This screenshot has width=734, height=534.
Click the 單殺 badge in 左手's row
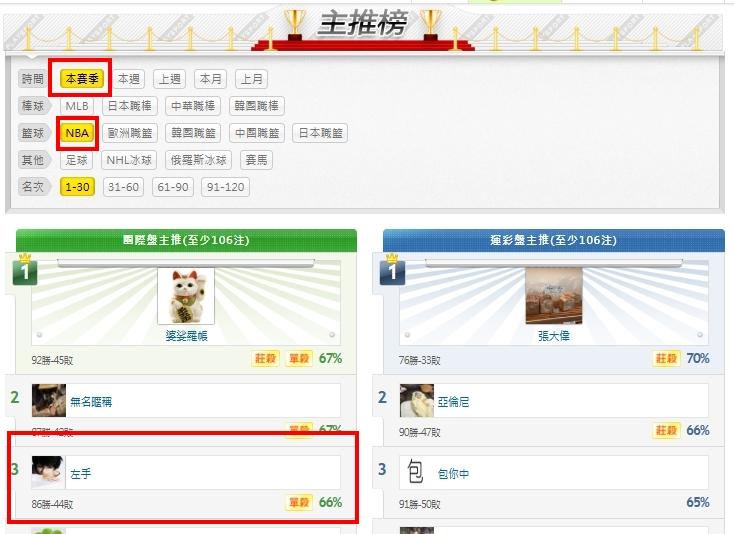(299, 503)
